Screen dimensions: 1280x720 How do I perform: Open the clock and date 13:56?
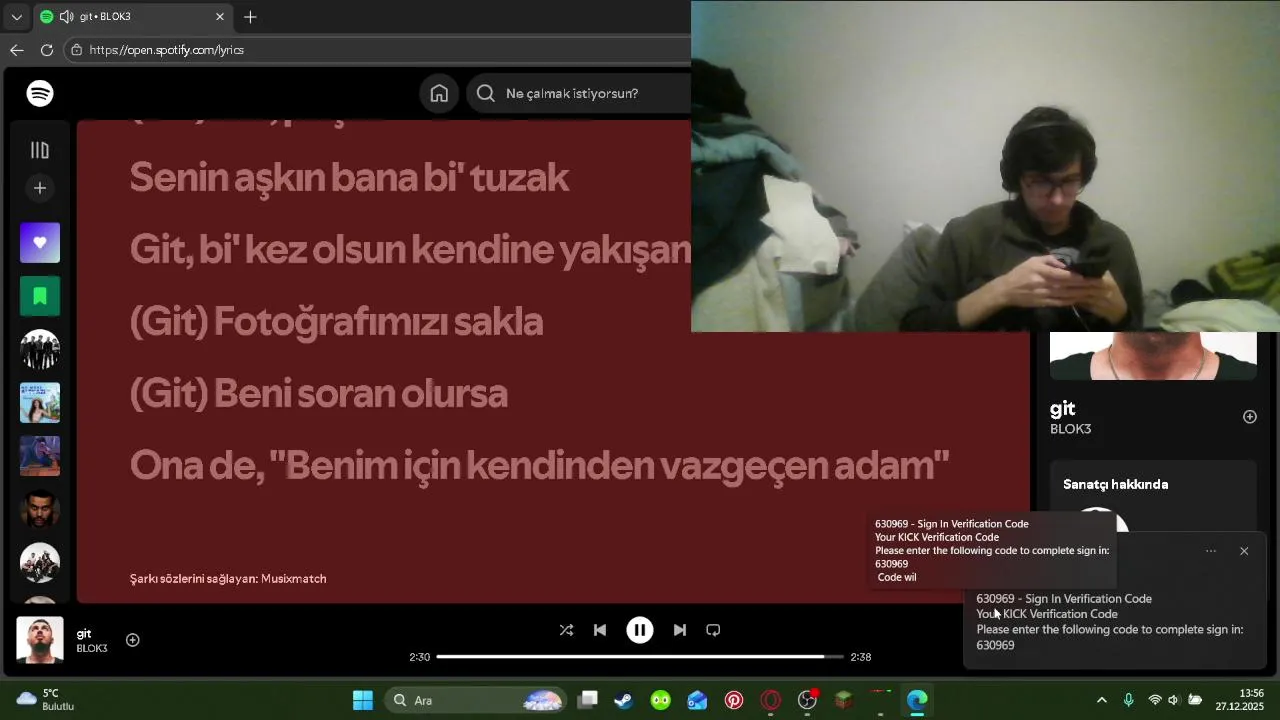pyautogui.click(x=1240, y=700)
